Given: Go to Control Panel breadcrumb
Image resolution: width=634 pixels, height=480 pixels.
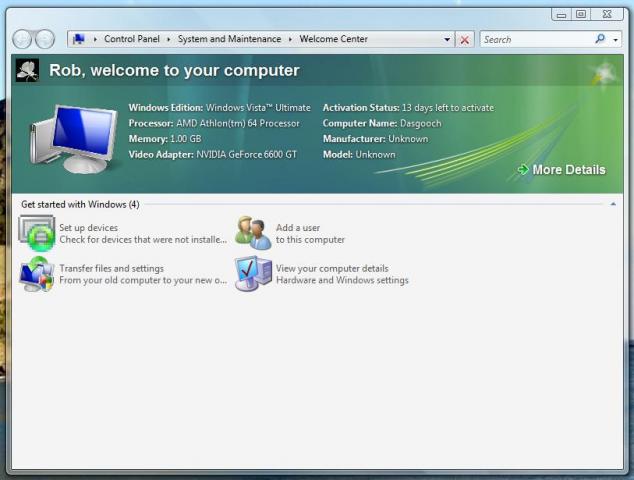Looking at the screenshot, I should pos(132,39).
